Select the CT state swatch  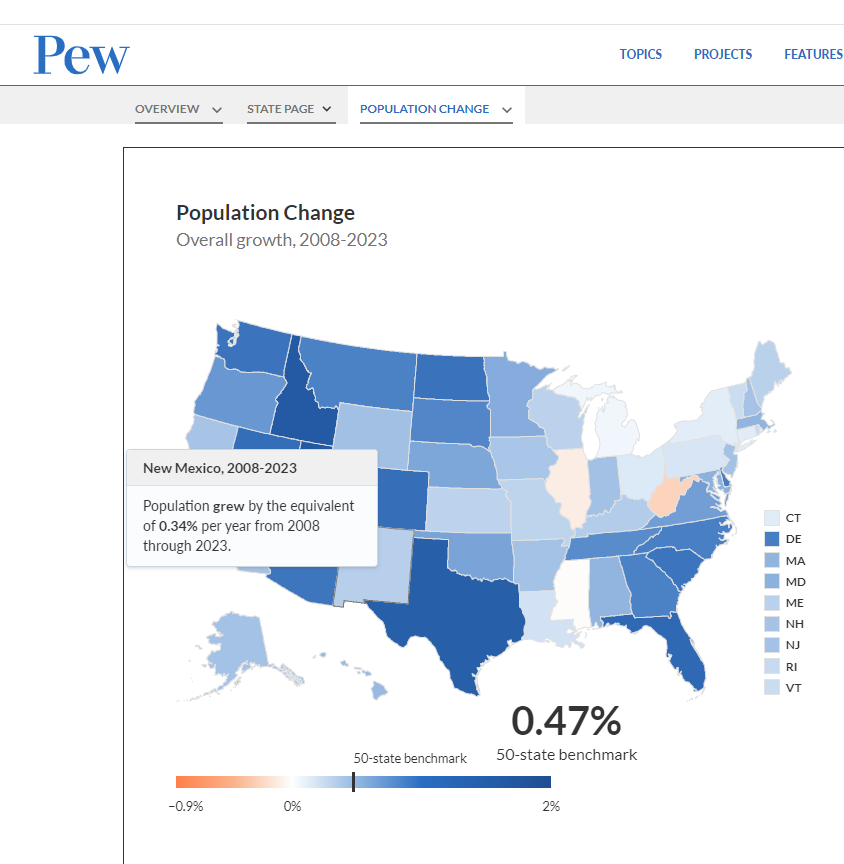(772, 518)
